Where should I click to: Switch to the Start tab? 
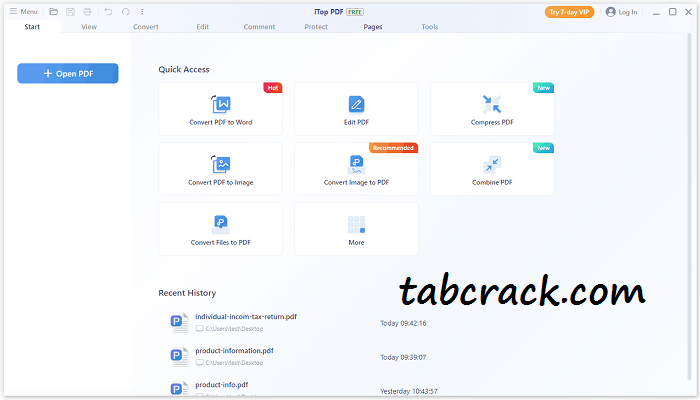(32, 27)
